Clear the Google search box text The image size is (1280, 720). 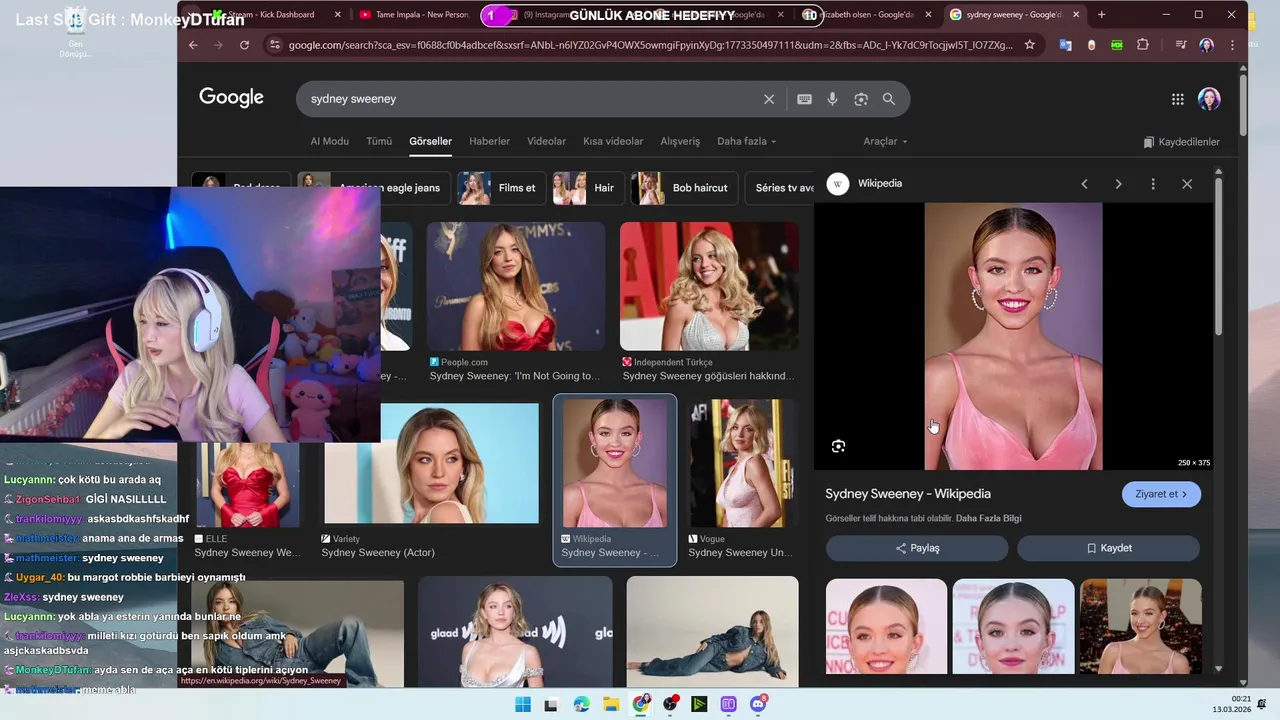[x=769, y=99]
